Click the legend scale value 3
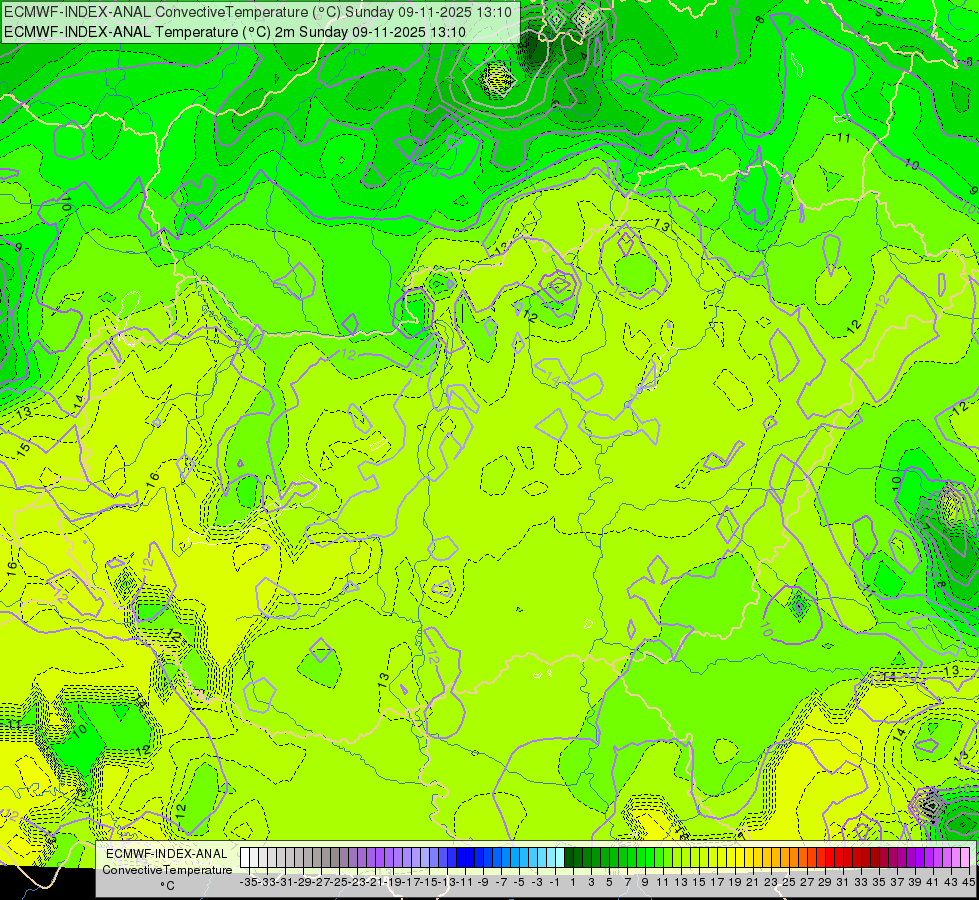The height and width of the screenshot is (900, 979). click(591, 882)
